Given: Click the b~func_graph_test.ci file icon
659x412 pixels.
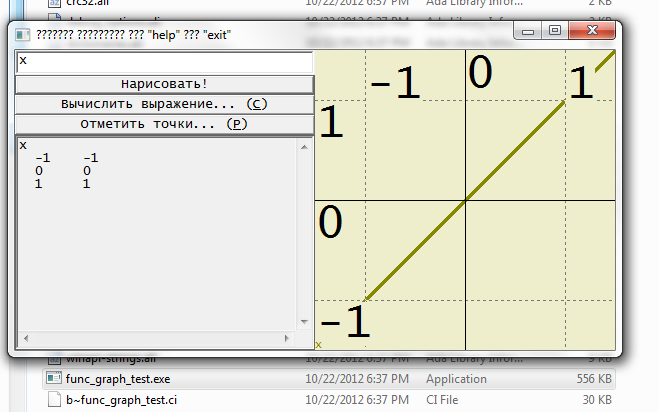Looking at the screenshot, I should (54, 401).
